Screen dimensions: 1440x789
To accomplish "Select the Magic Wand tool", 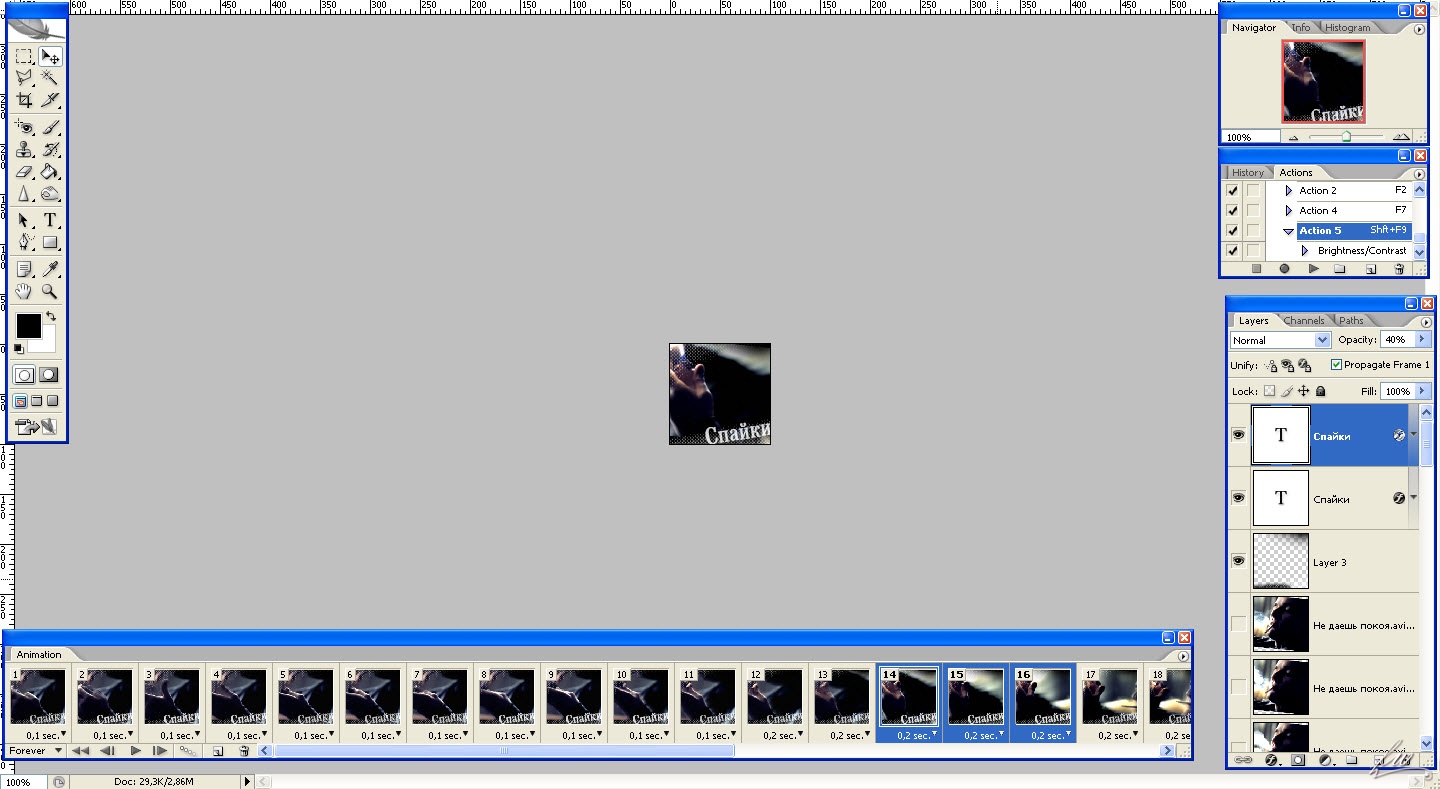I will pos(50,78).
